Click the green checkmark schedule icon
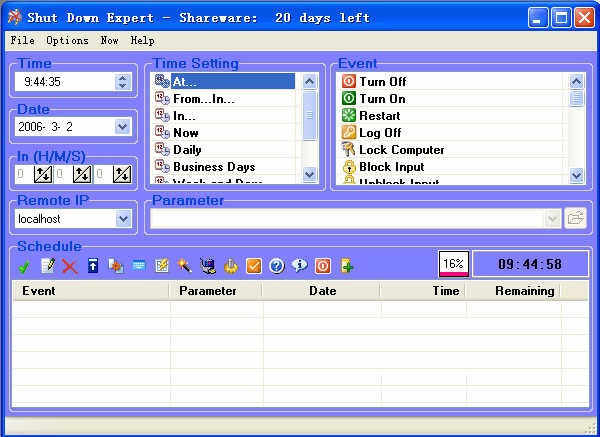600x437 pixels. pyautogui.click(x=24, y=266)
